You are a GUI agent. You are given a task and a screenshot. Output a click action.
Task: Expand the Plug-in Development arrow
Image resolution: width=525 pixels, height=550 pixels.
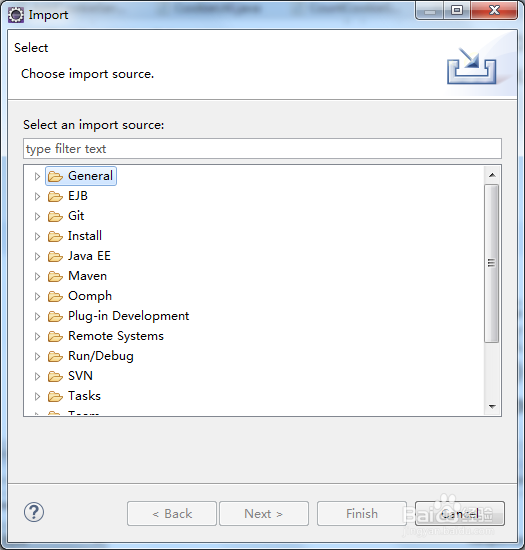(x=37, y=316)
